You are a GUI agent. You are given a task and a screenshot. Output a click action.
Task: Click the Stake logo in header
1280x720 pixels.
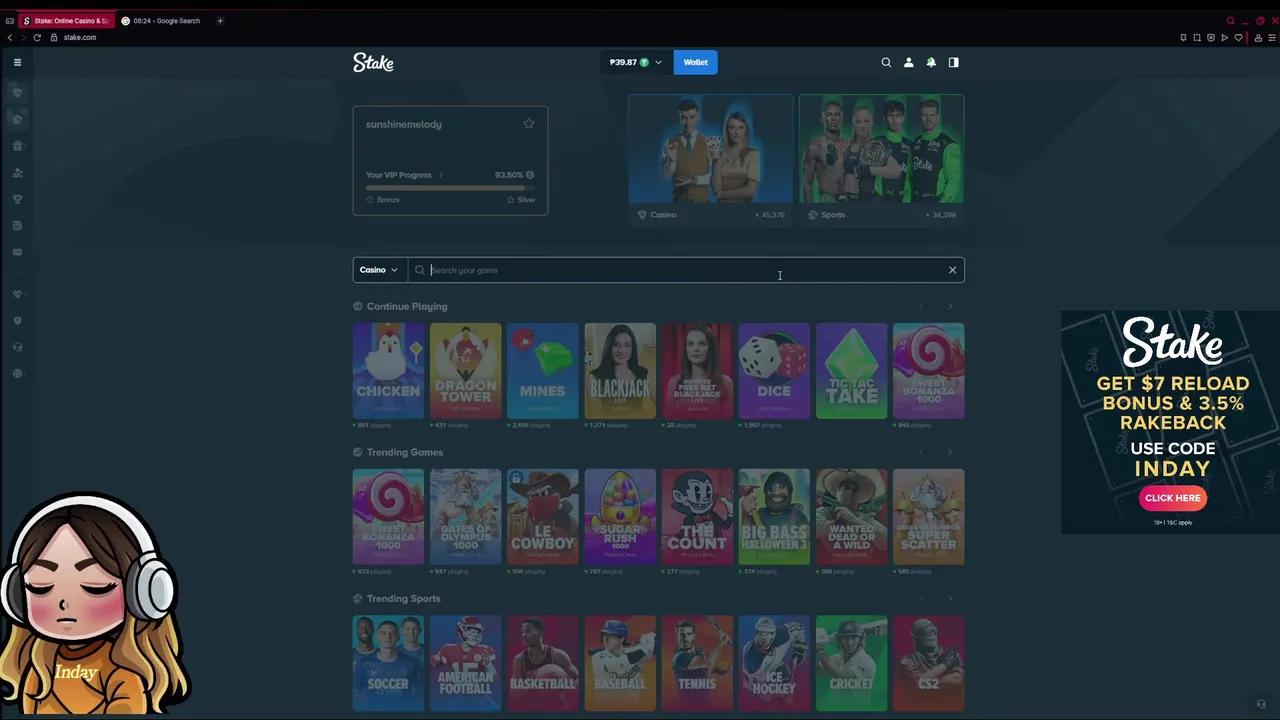coord(373,62)
